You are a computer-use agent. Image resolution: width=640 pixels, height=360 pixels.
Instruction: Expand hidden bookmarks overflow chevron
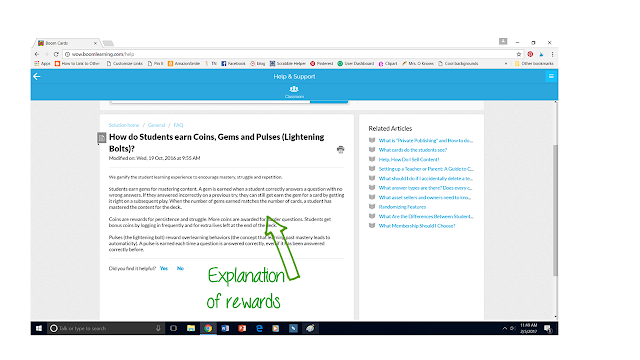[506, 64]
